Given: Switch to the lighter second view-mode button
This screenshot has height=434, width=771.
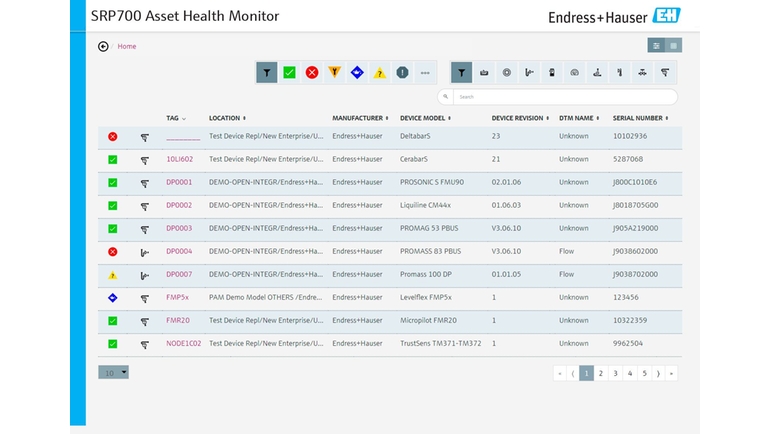Looking at the screenshot, I should point(673,46).
